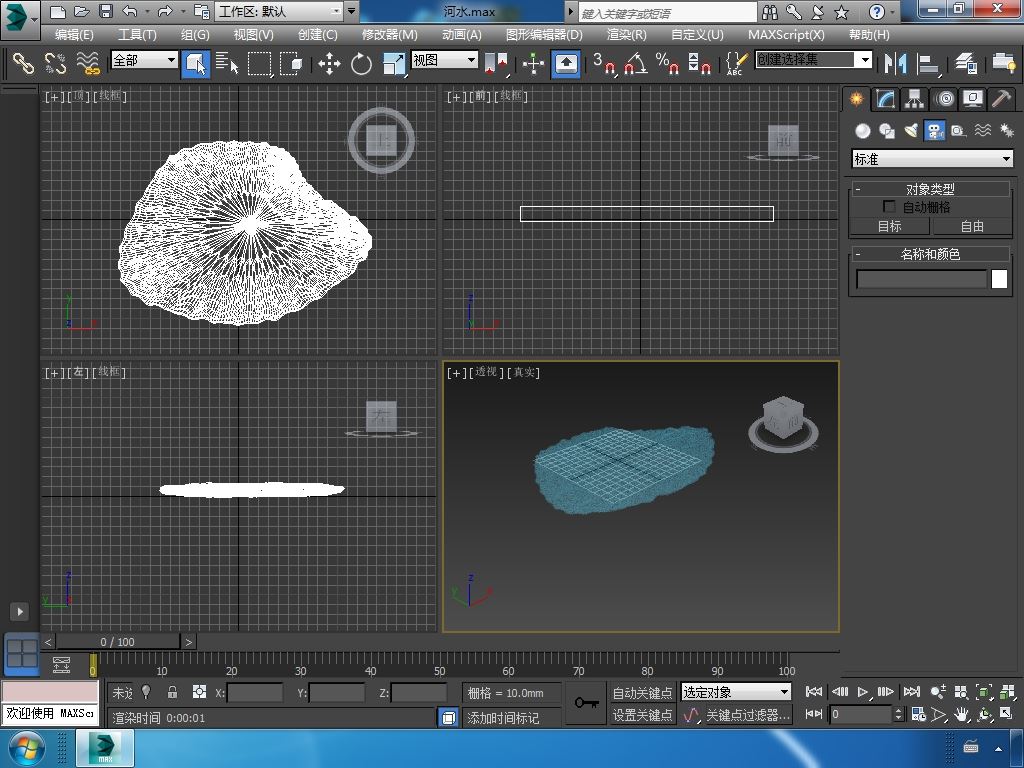Viewport: 1024px width, 768px height.
Task: Toggle 自动关键点 auto key mode
Action: pos(642,692)
